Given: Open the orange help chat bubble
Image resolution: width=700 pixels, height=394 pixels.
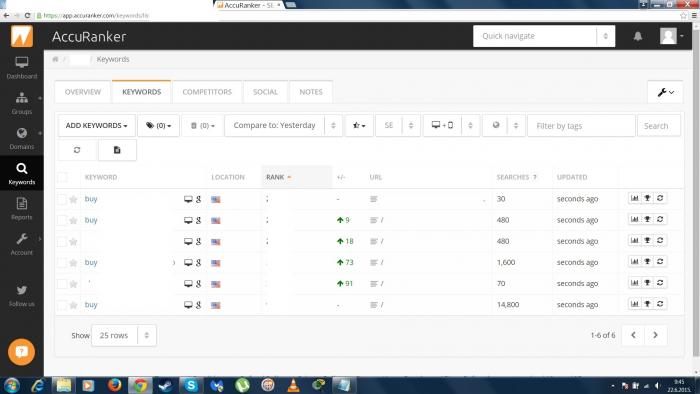Looking at the screenshot, I should 21,352.
